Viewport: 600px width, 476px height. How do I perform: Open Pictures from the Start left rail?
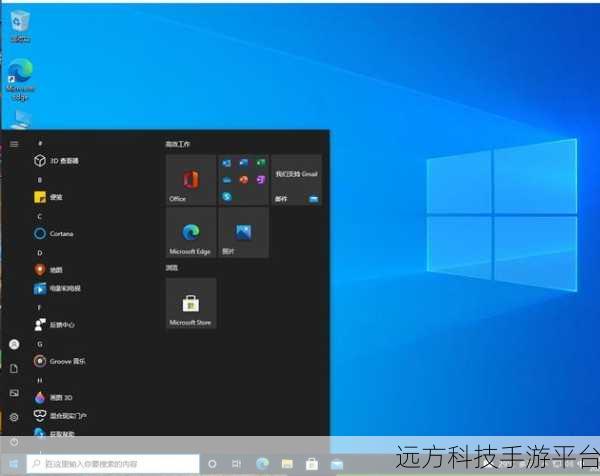(14, 393)
